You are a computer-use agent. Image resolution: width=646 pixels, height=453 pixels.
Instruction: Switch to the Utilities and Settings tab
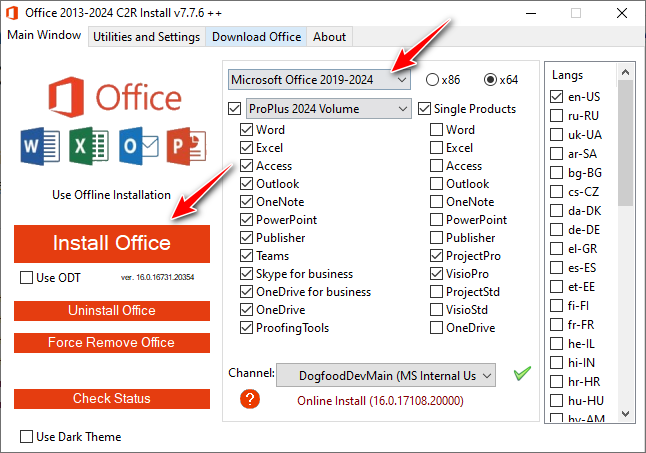145,37
